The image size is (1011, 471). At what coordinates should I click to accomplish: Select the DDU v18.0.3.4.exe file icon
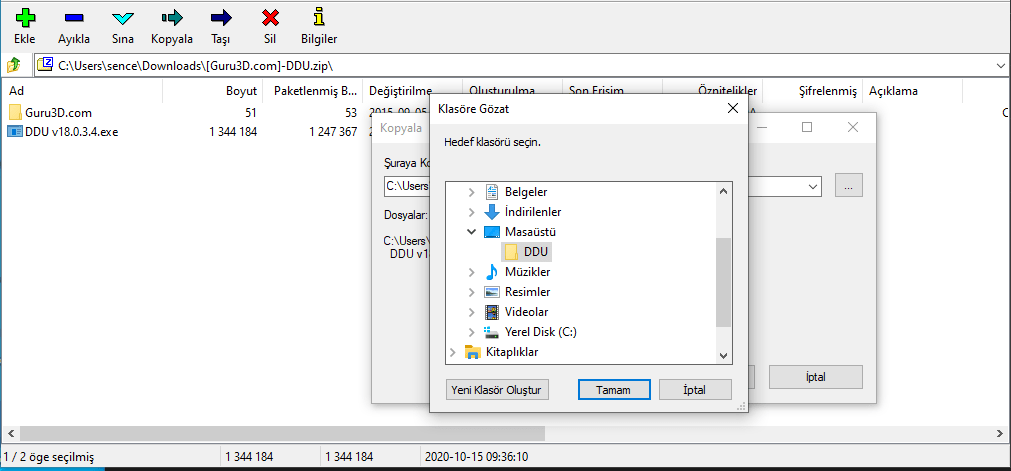[x=15, y=132]
